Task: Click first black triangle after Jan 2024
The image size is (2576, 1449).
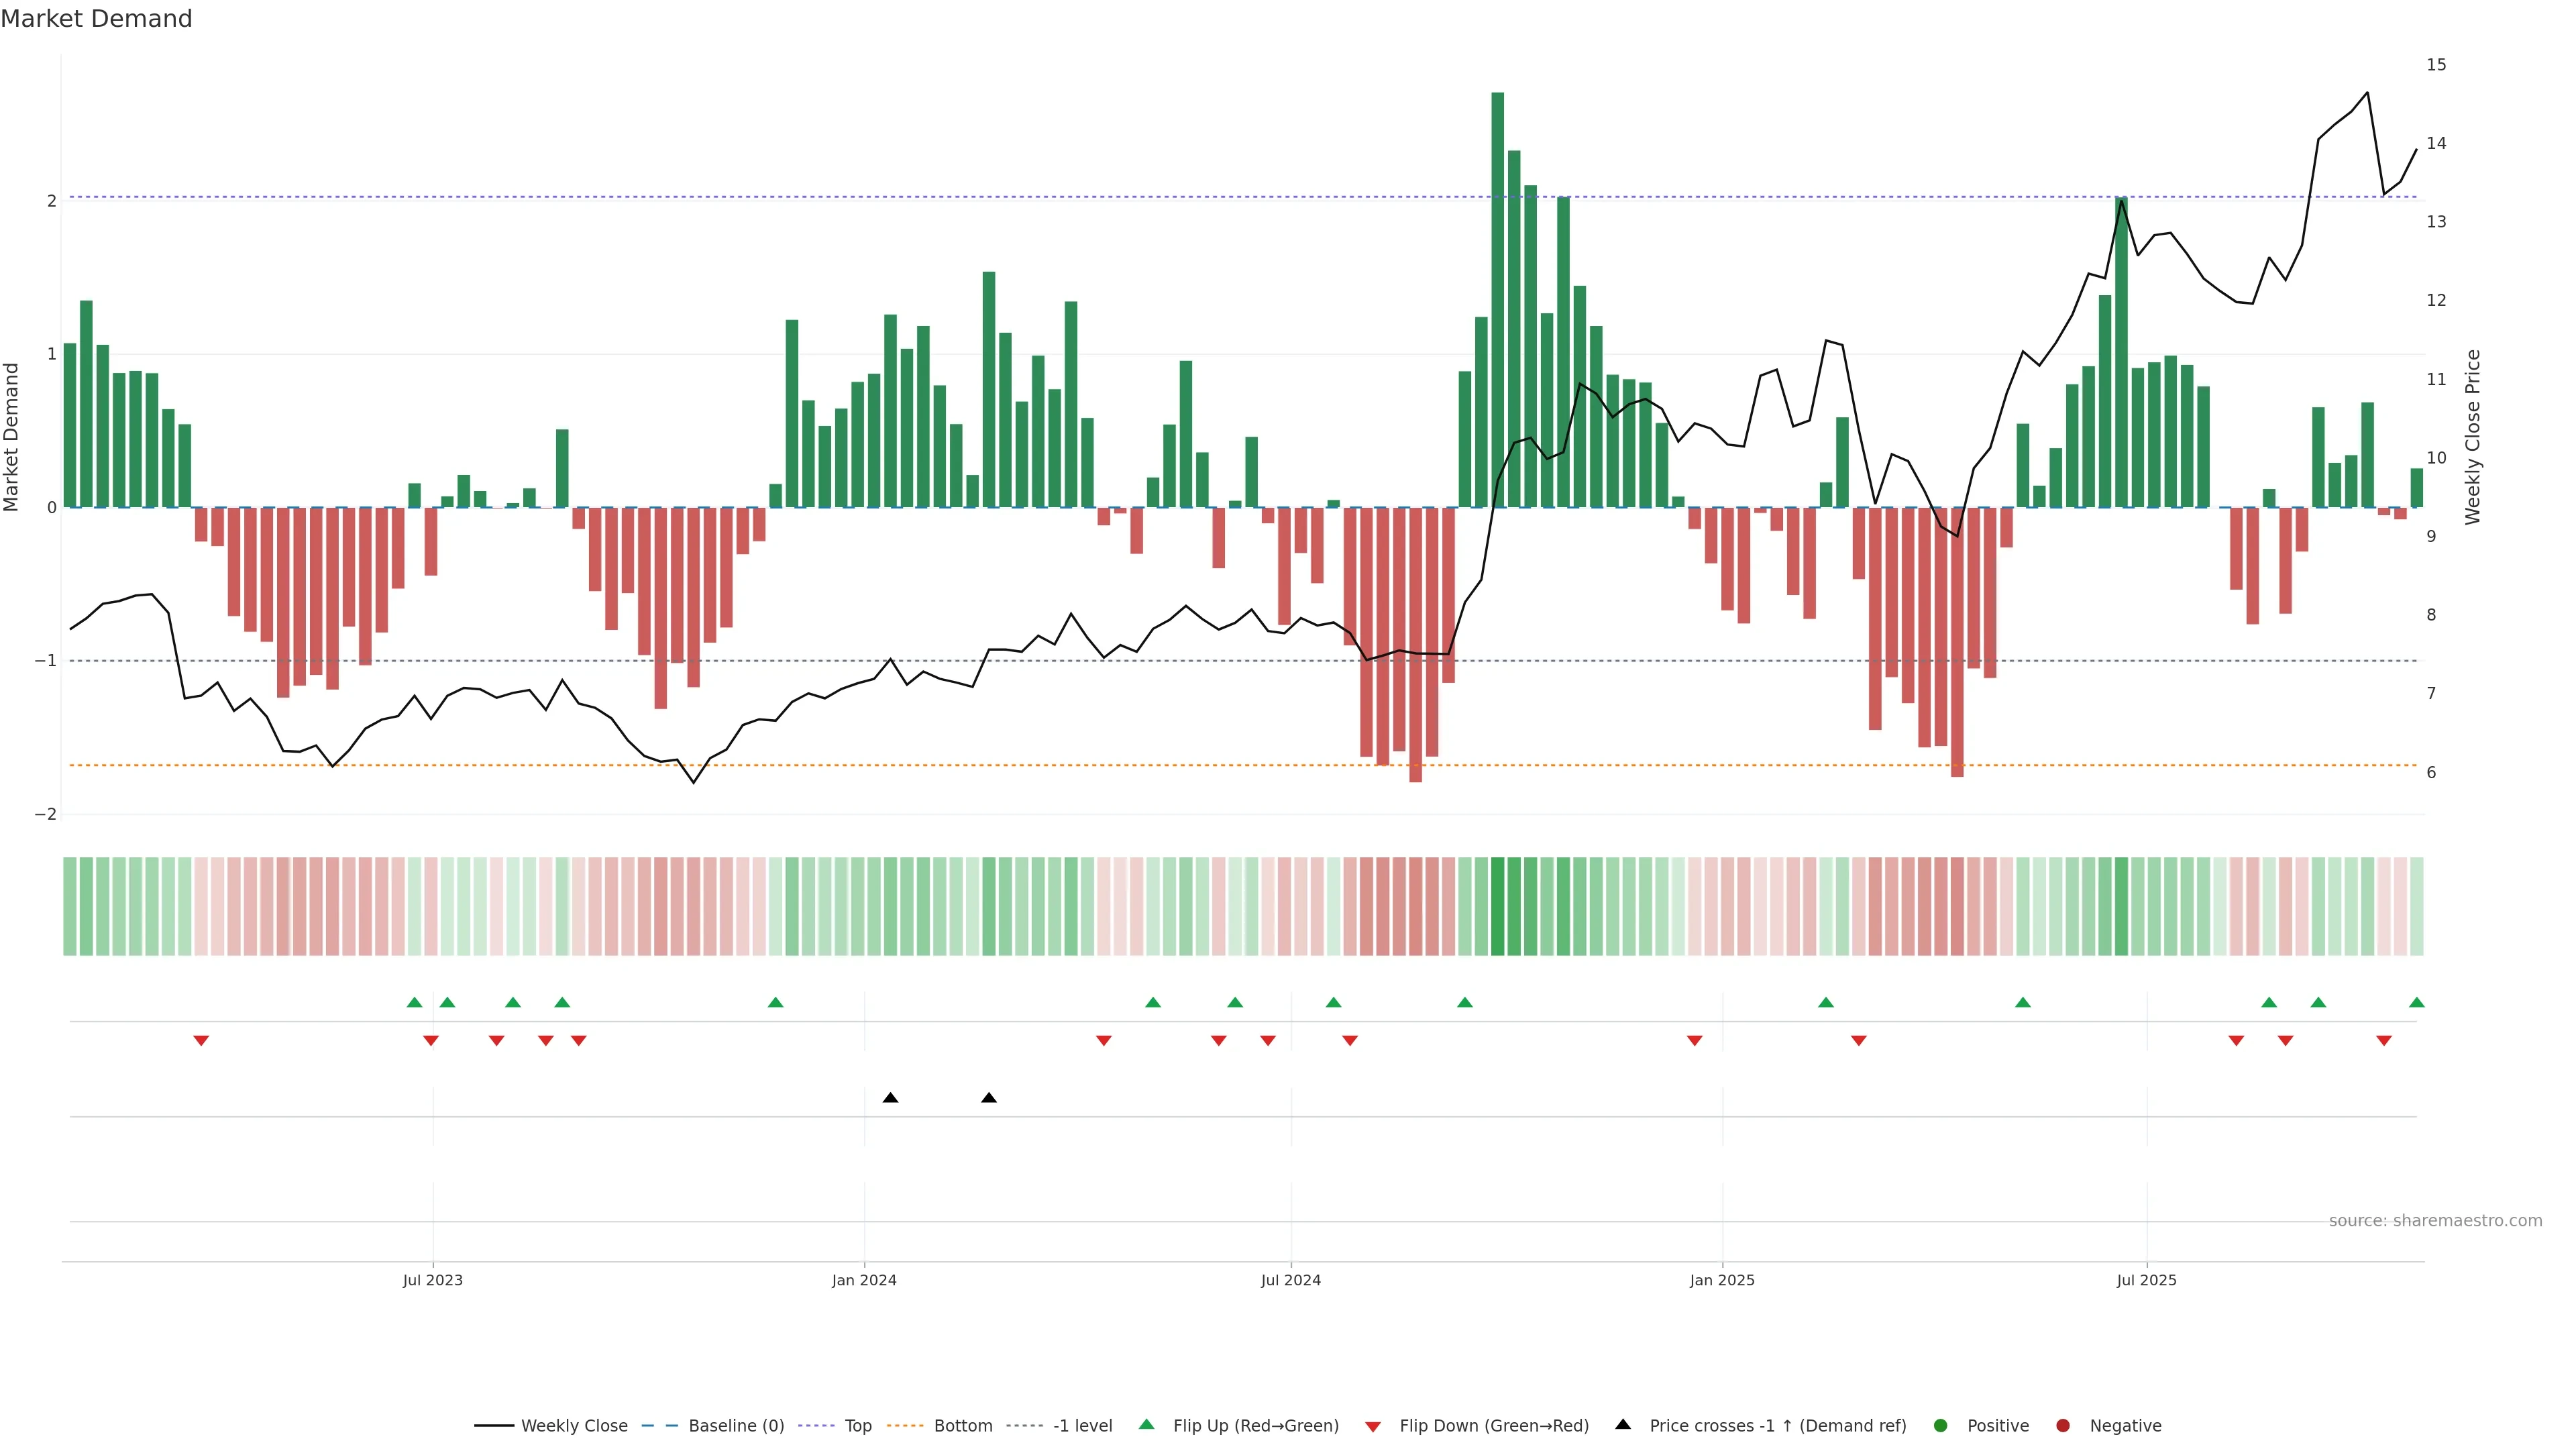Action: 890,1098
